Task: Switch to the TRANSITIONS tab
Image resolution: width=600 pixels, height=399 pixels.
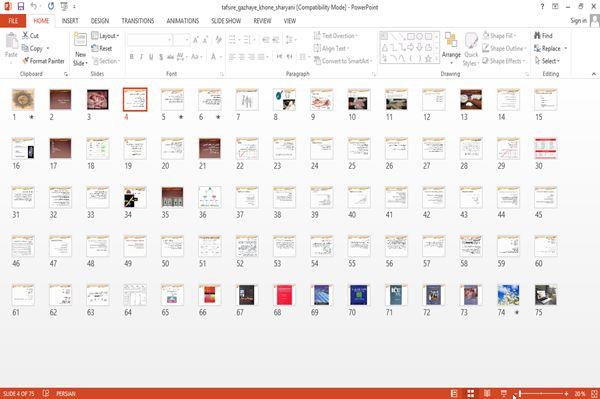Action: point(138,21)
